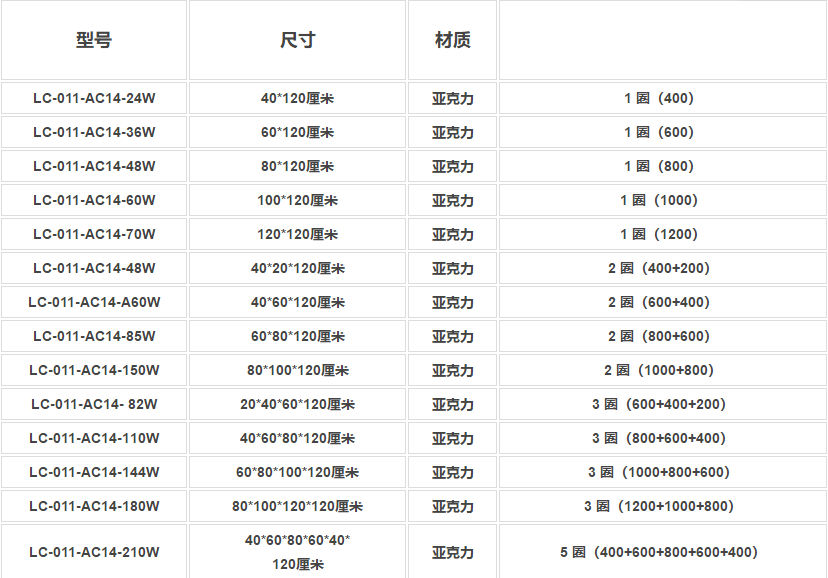
Task: Click the LC-011-AC14-60W model cell
Action: point(94,200)
